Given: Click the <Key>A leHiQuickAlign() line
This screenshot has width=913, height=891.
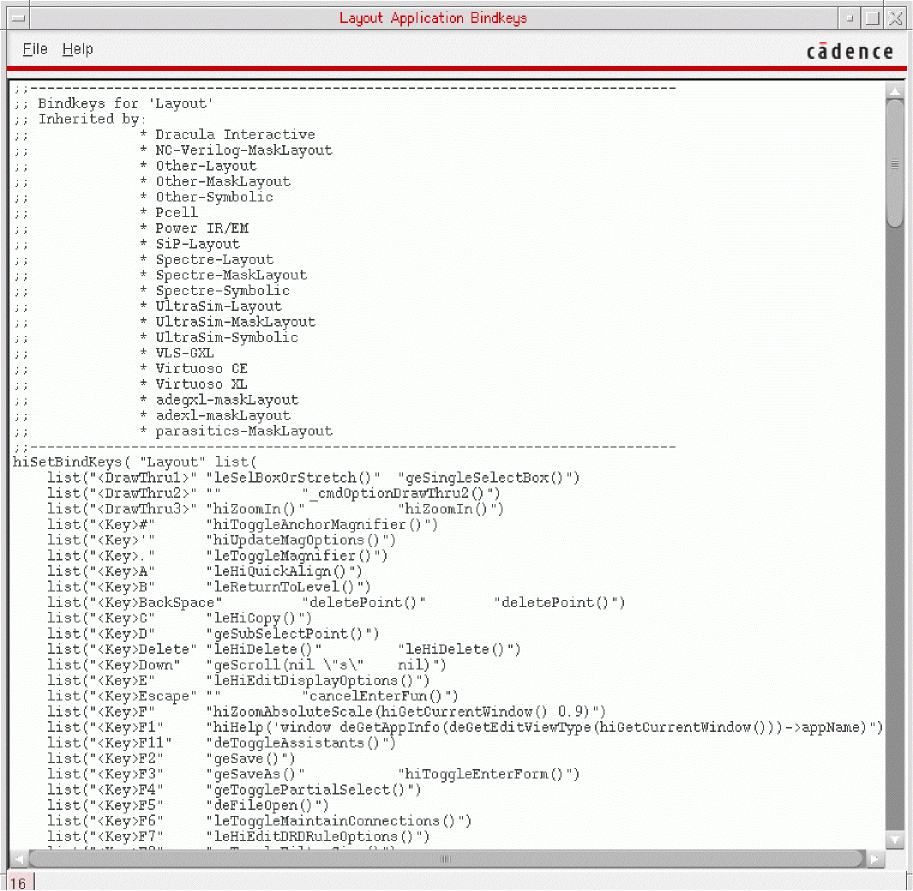Looking at the screenshot, I should (205, 572).
